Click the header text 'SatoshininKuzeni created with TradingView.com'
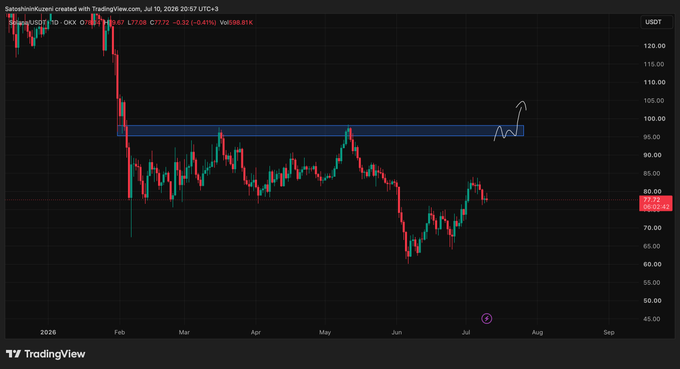Screen dimensions: 680x369 pyautogui.click(x=73, y=9)
